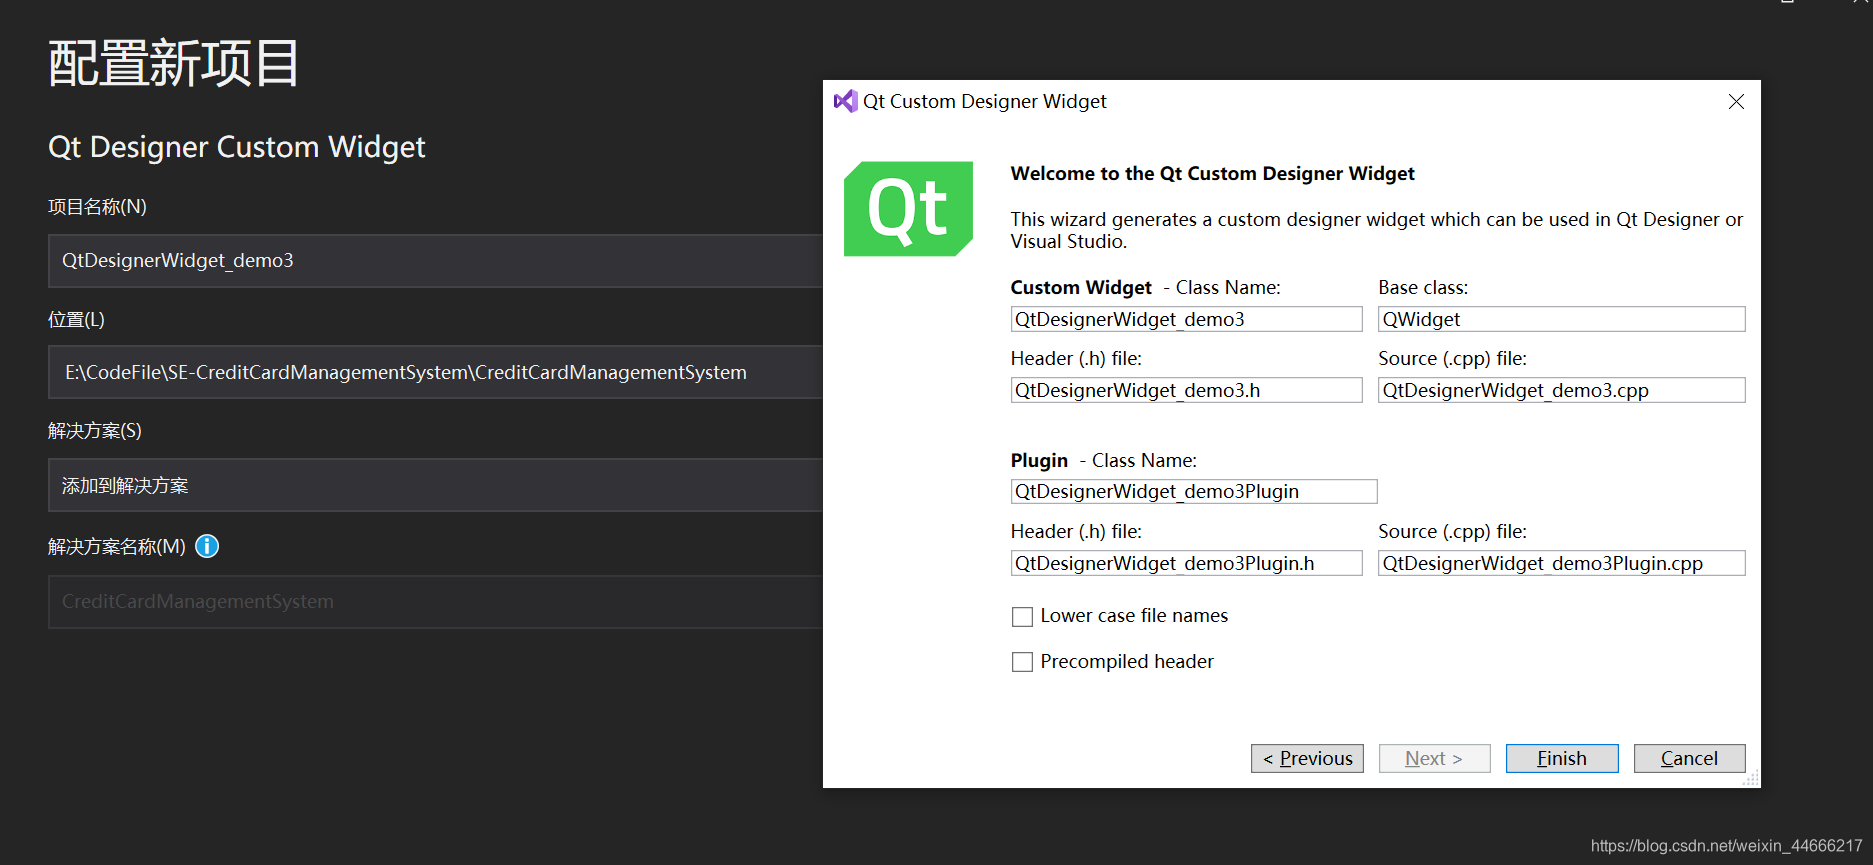Click the '位置(L)' label
Viewport: 1873px width, 865px height.
click(76, 320)
